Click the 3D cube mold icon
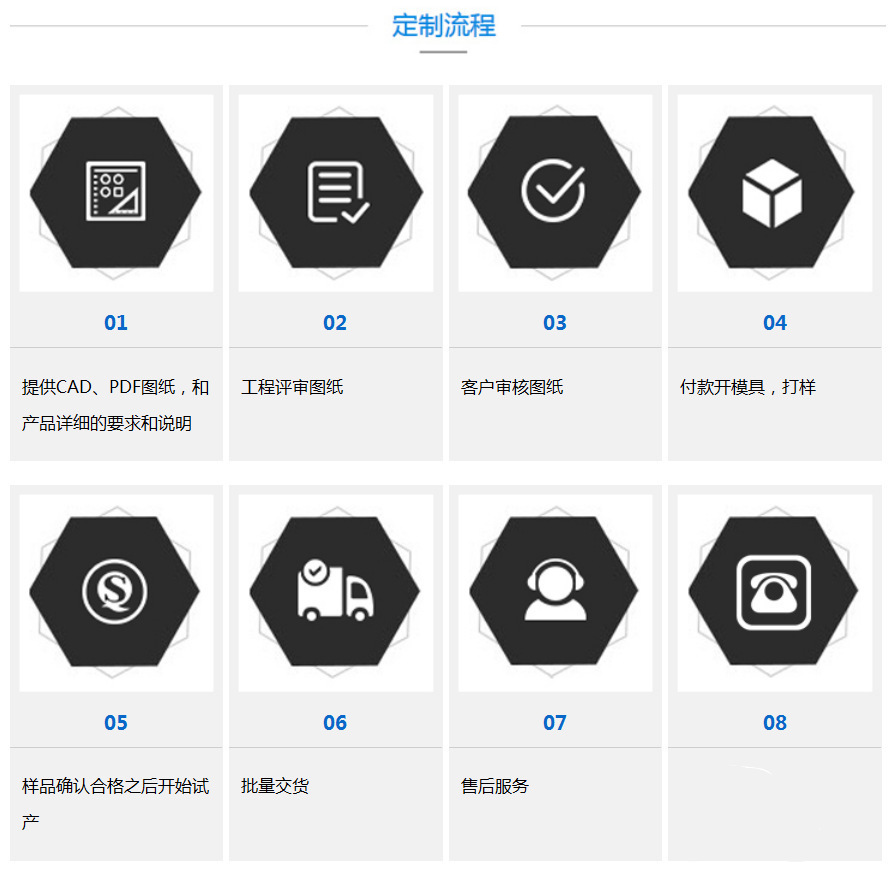The width and height of the screenshot is (892, 870). coord(772,192)
